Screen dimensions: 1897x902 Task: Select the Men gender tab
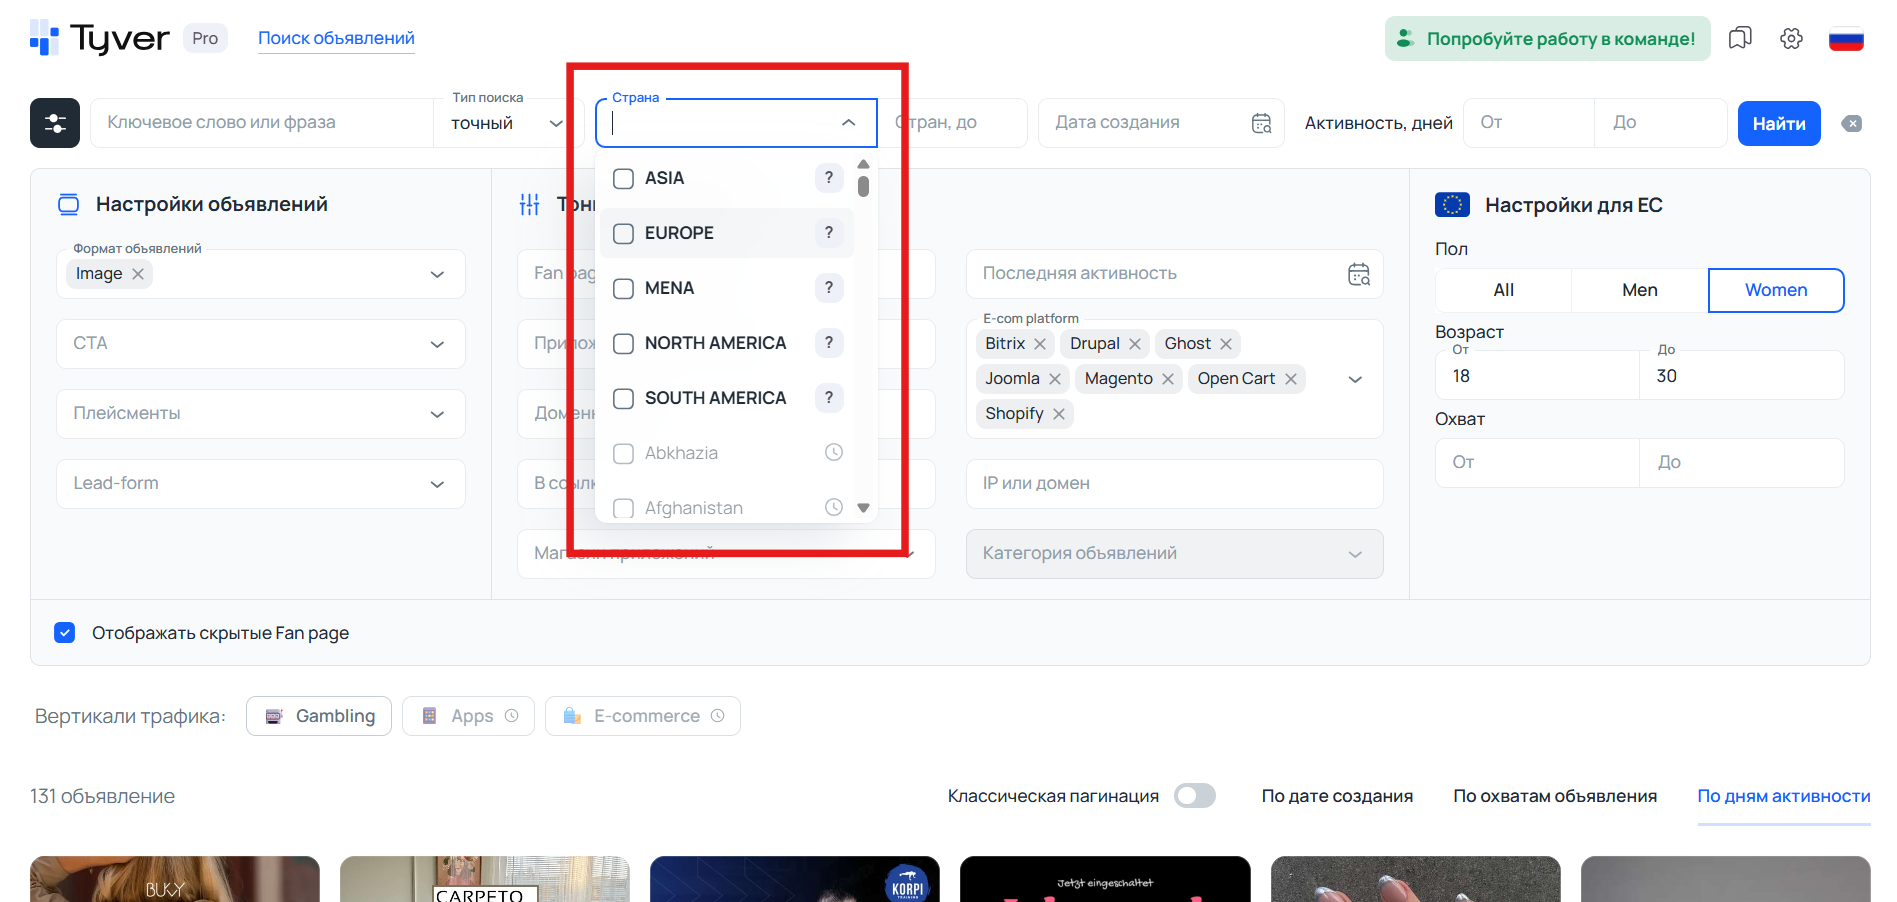click(x=1639, y=290)
